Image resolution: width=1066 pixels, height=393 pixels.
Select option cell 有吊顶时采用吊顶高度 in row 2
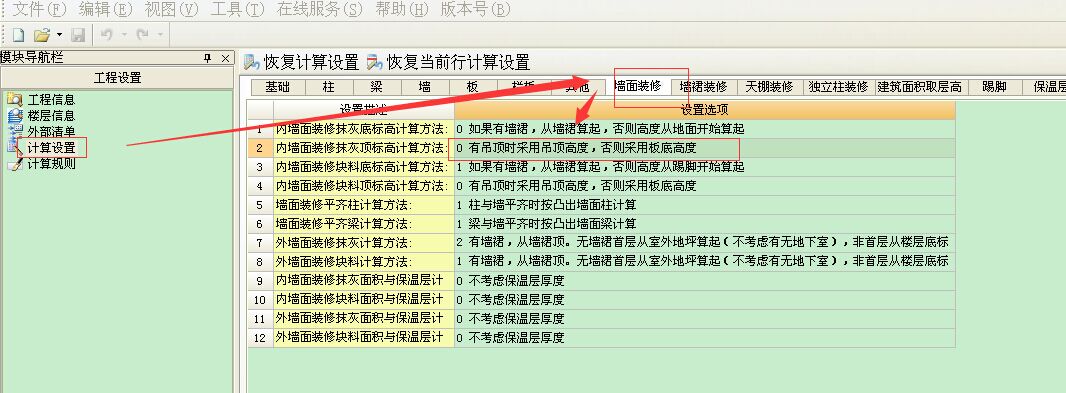[704, 148]
